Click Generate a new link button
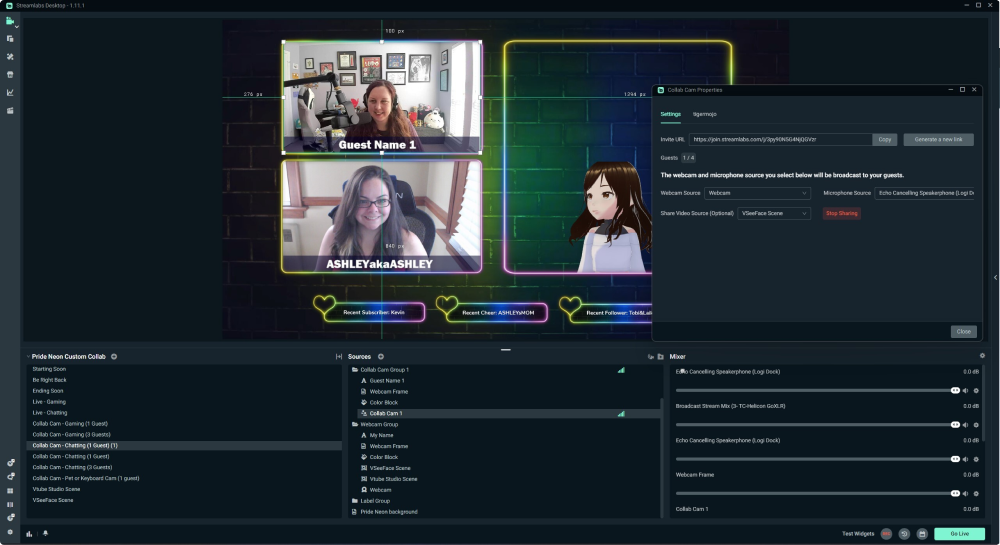This screenshot has width=1000, height=545. point(938,140)
